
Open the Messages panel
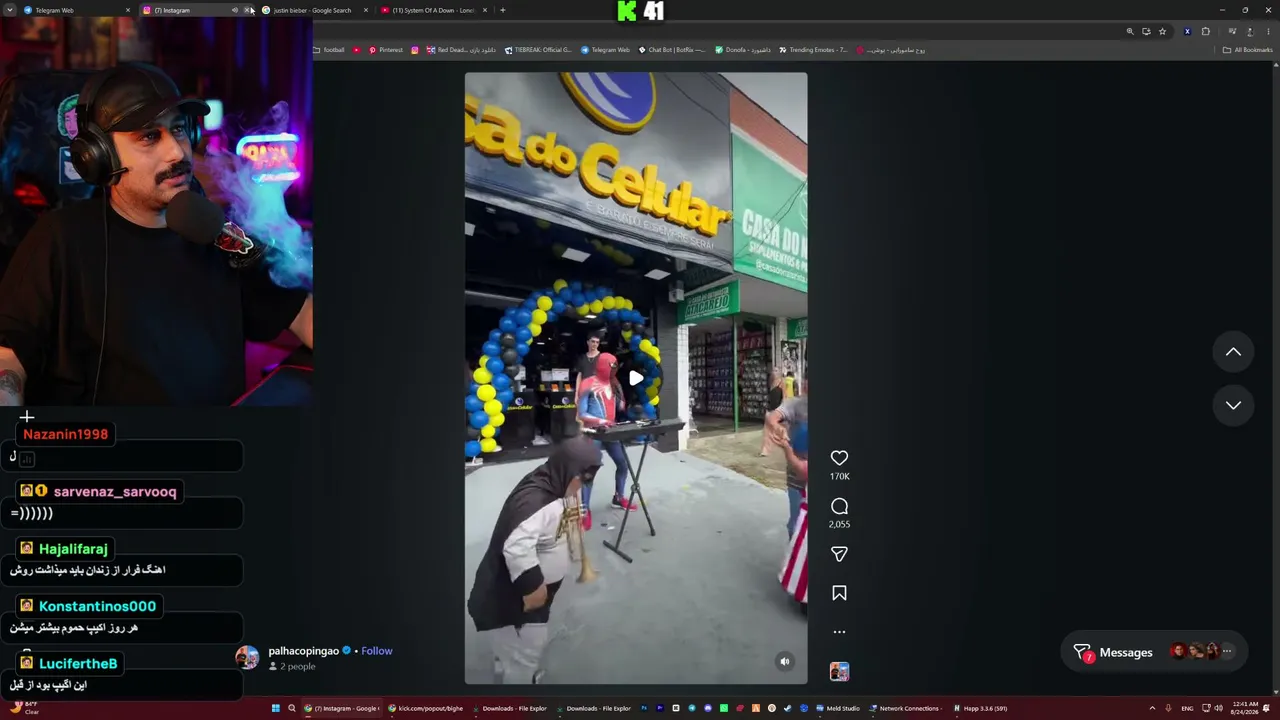tap(1126, 652)
